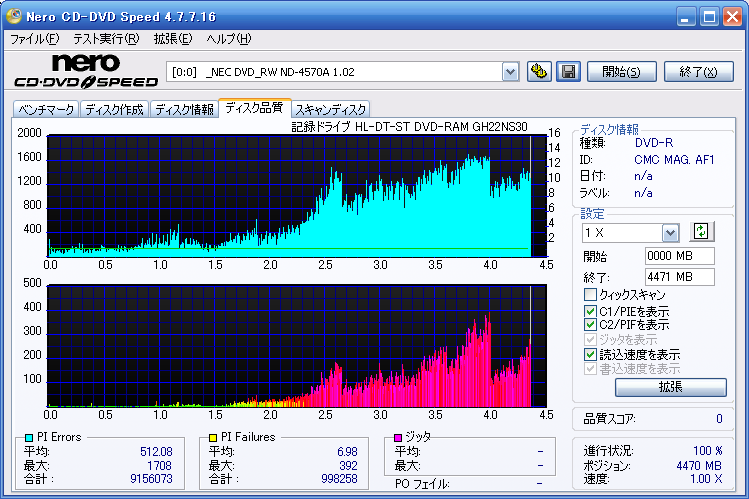Click the cyan PI Errors legend swatch
The width and height of the screenshot is (749, 499).
click(29, 437)
